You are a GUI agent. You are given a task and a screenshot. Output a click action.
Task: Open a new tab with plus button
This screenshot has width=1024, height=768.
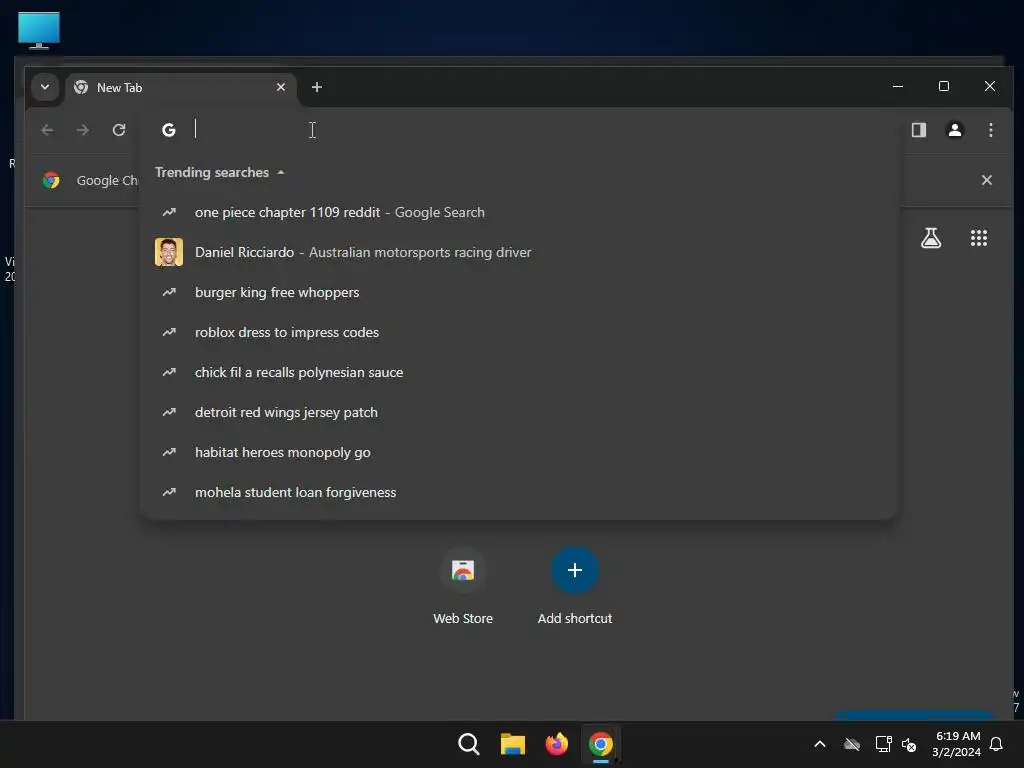(x=317, y=87)
